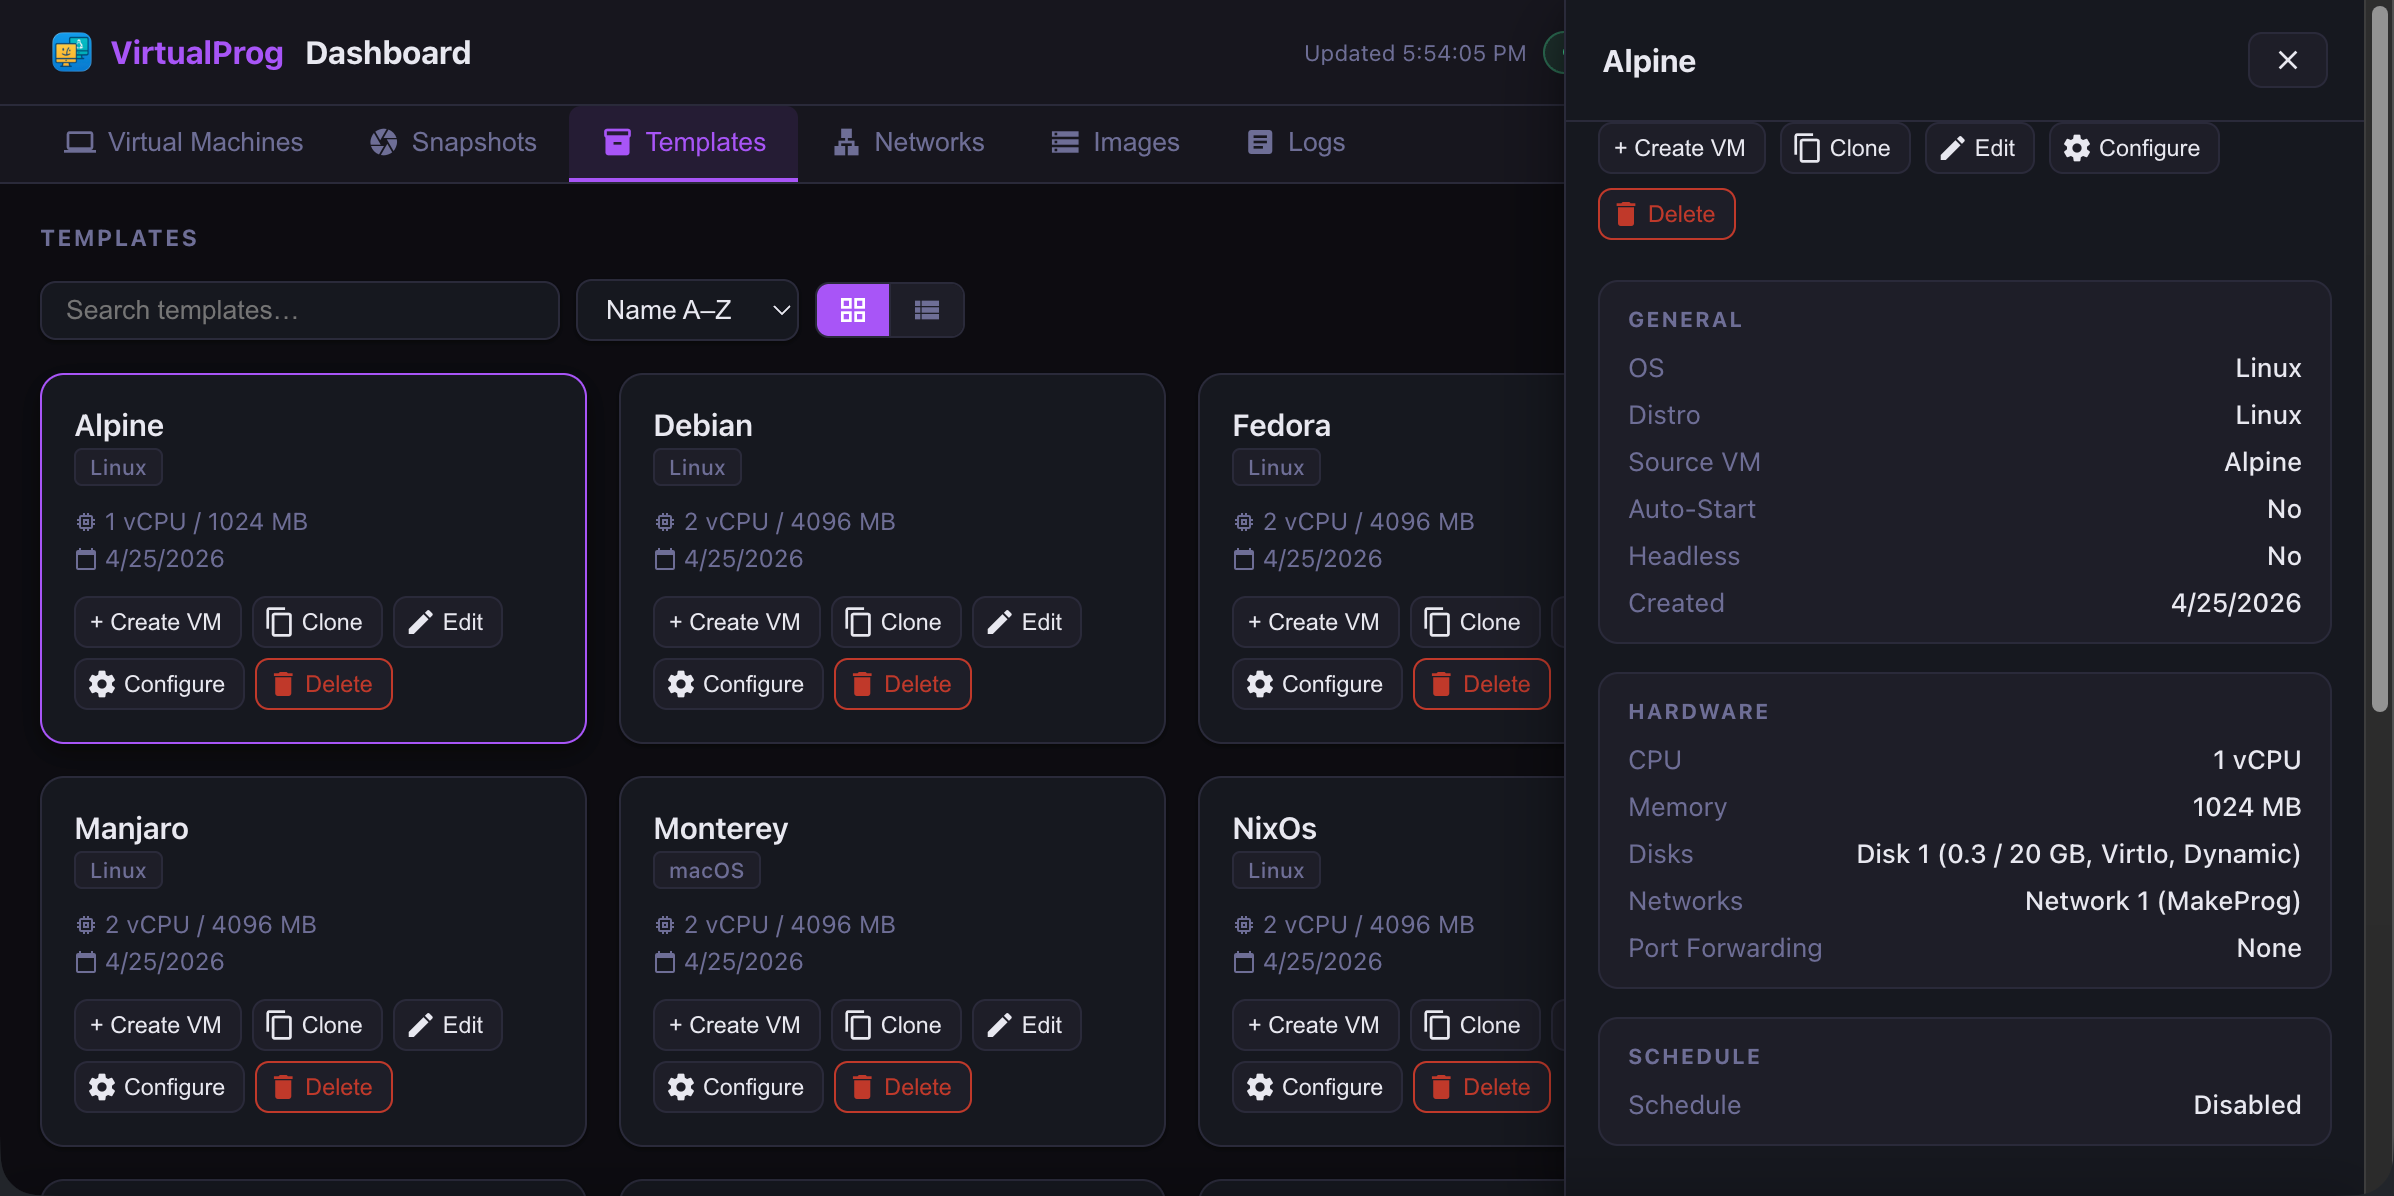Select the Templates tab
Image resolution: width=2394 pixels, height=1196 pixels.
click(684, 142)
